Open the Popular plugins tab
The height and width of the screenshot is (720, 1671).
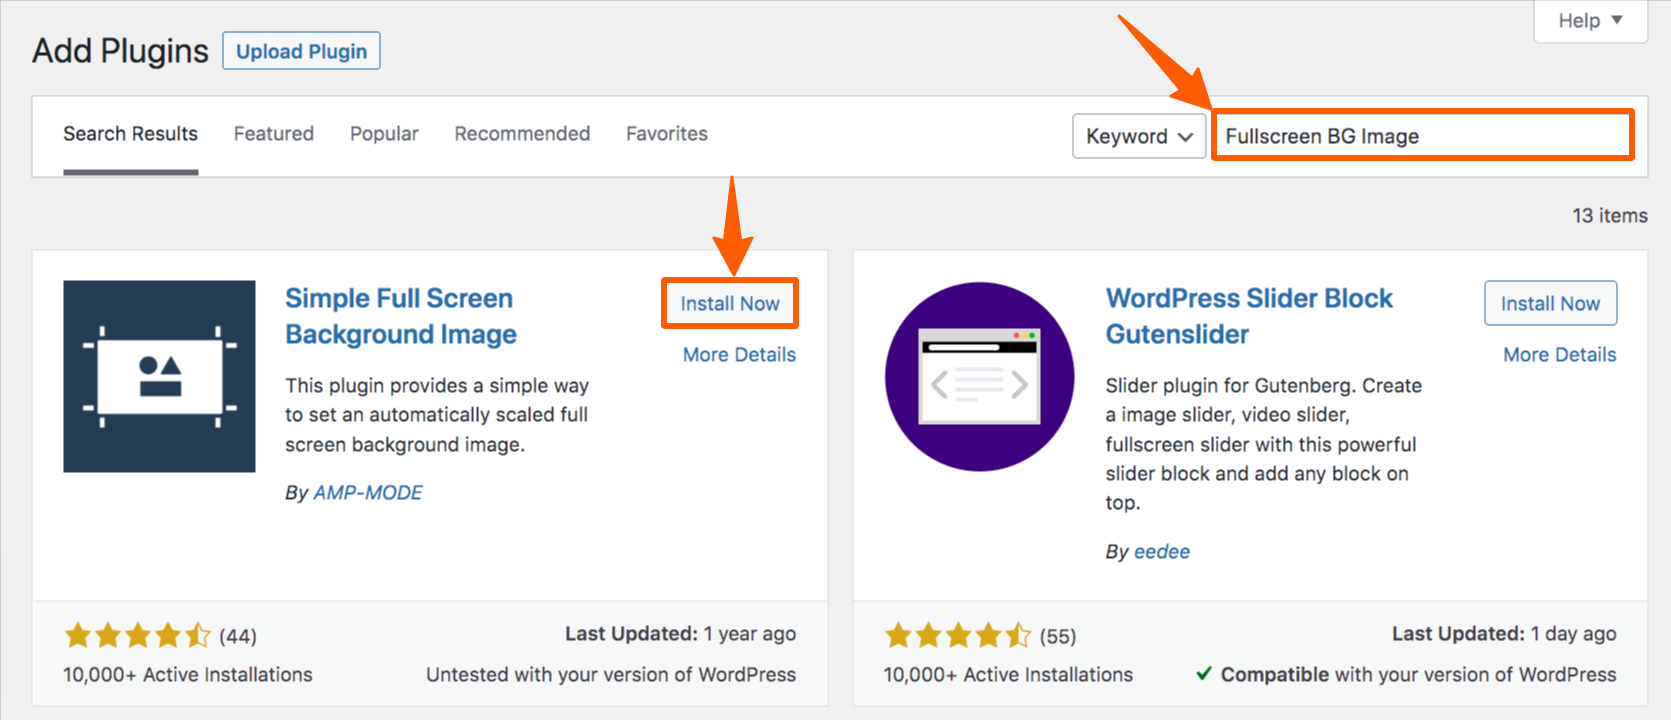383,133
